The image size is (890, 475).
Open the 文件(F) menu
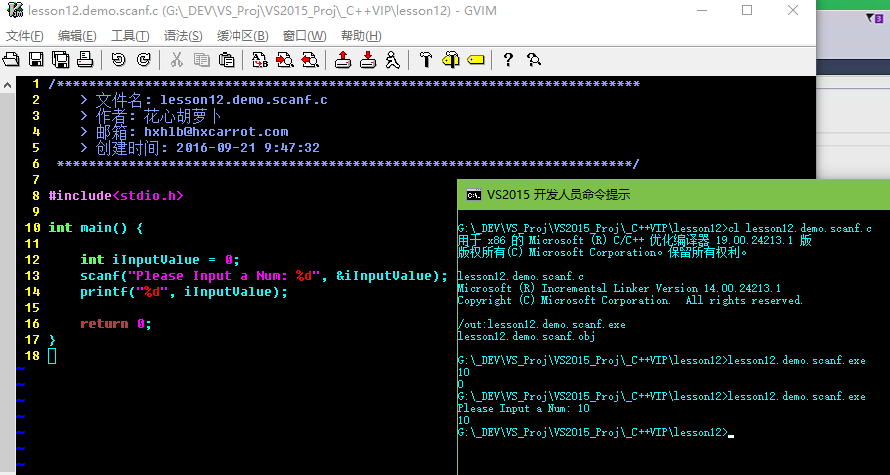pos(24,35)
